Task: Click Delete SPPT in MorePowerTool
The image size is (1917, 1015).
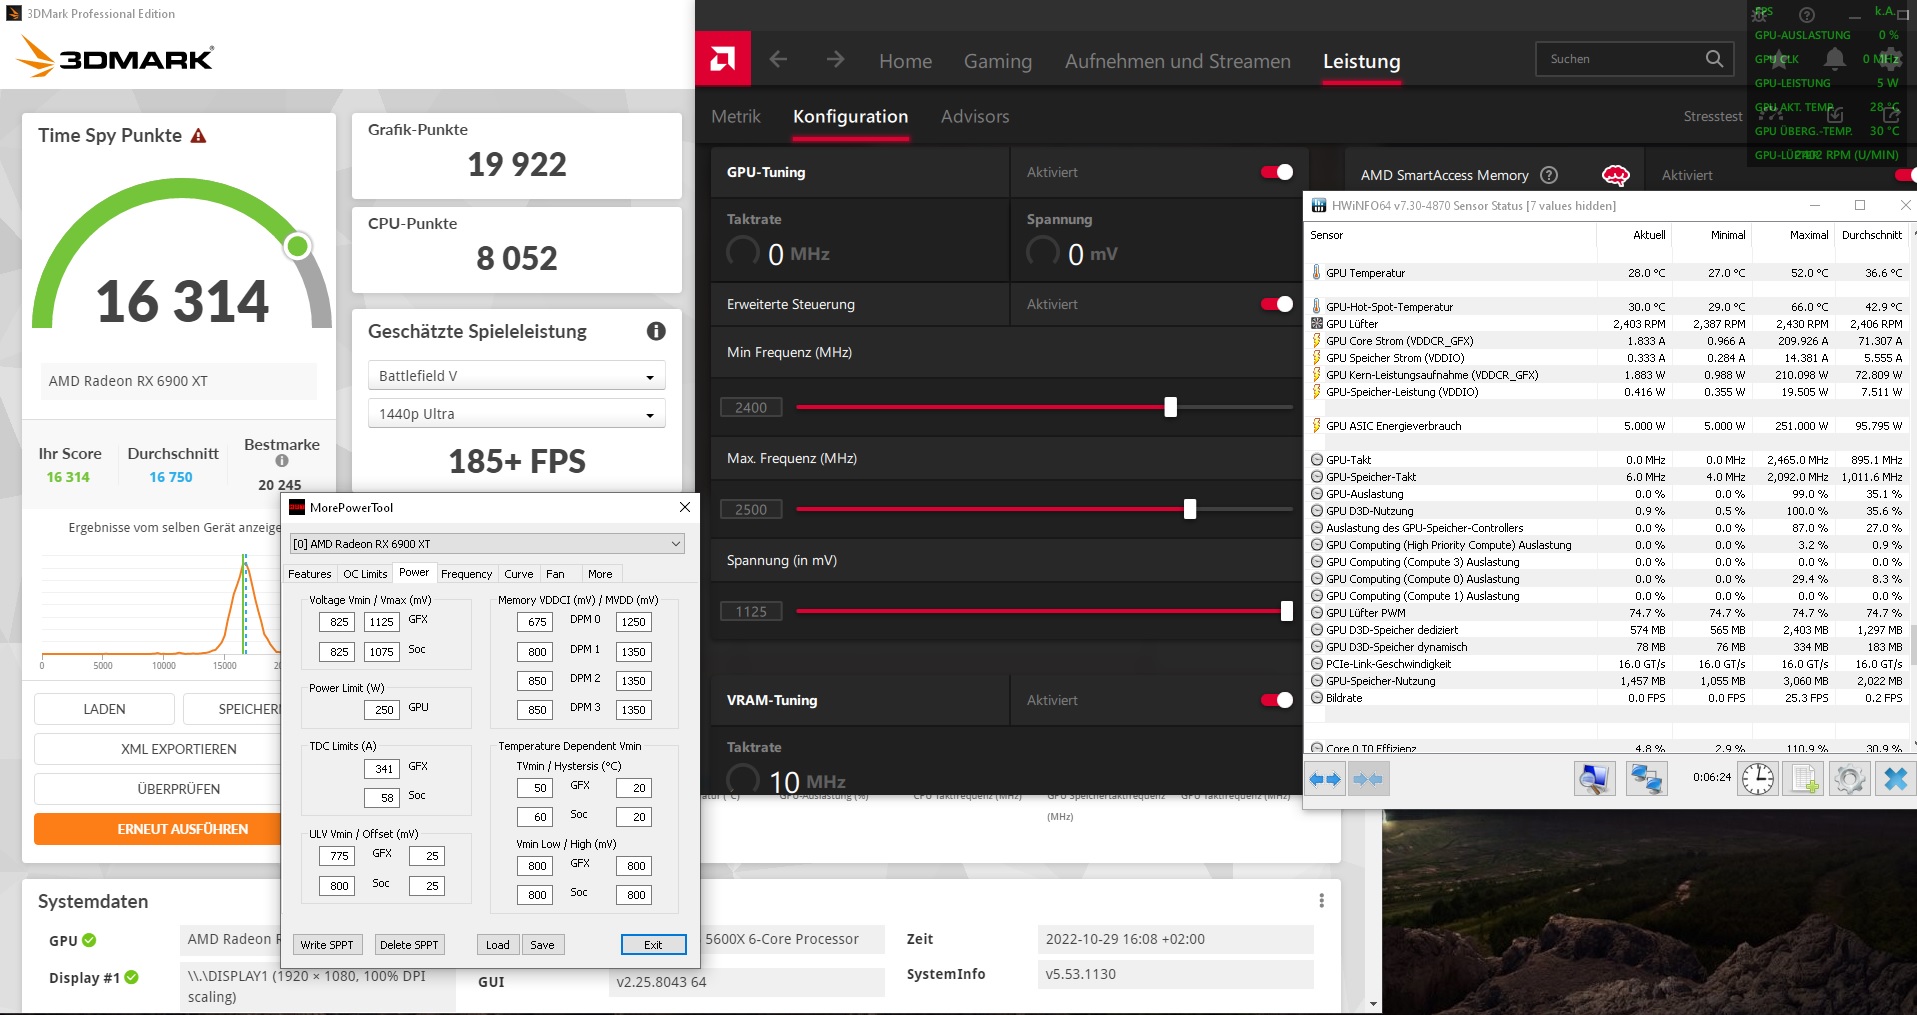Action: click(409, 945)
